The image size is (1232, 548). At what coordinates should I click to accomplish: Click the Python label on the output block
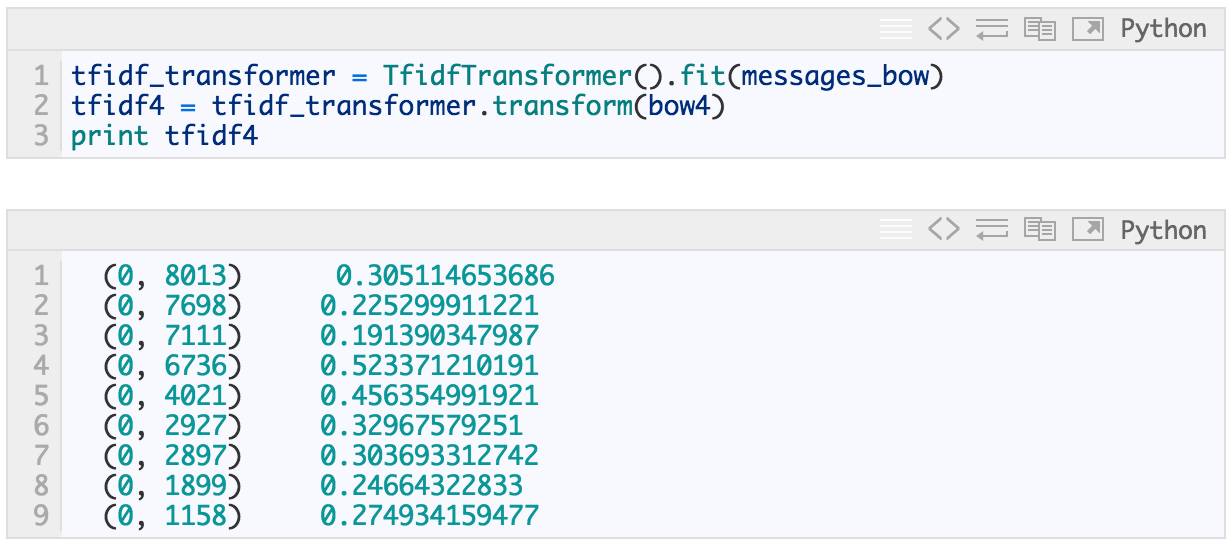pos(1163,231)
